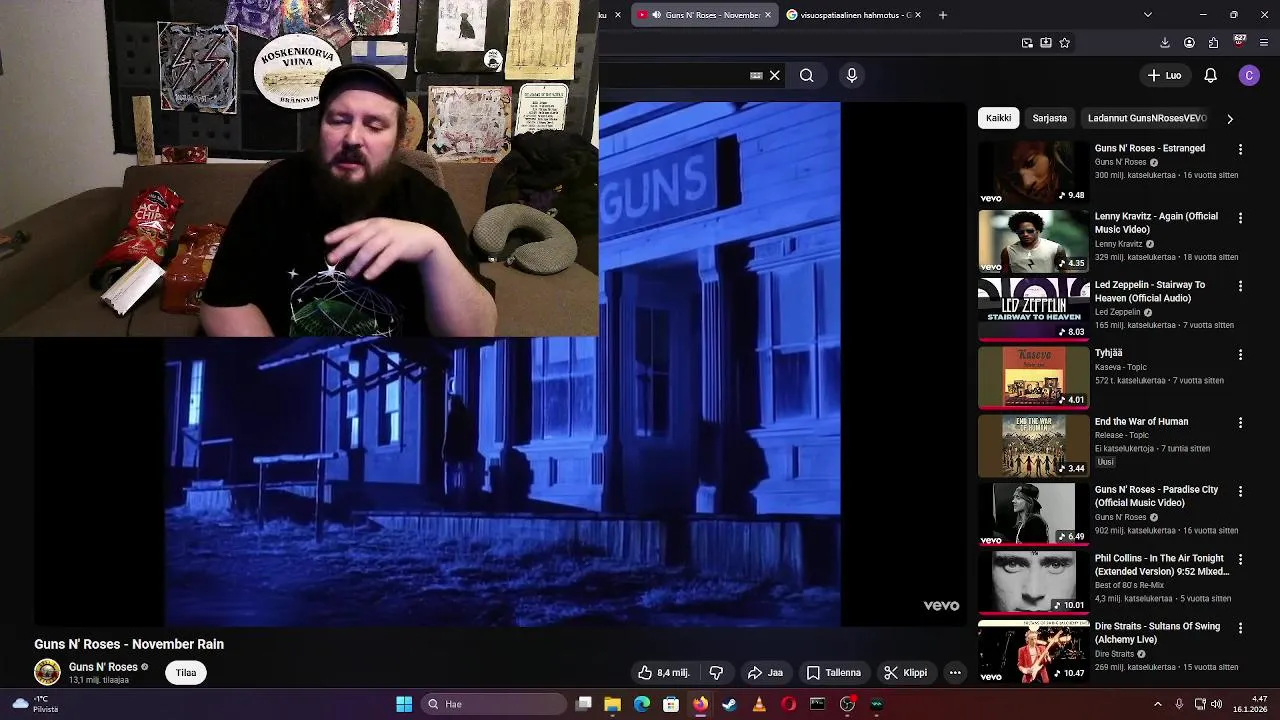This screenshot has width=1280, height=720.
Task: Switch to the visuospatiaalinen hahmotus tab
Action: [x=849, y=15]
